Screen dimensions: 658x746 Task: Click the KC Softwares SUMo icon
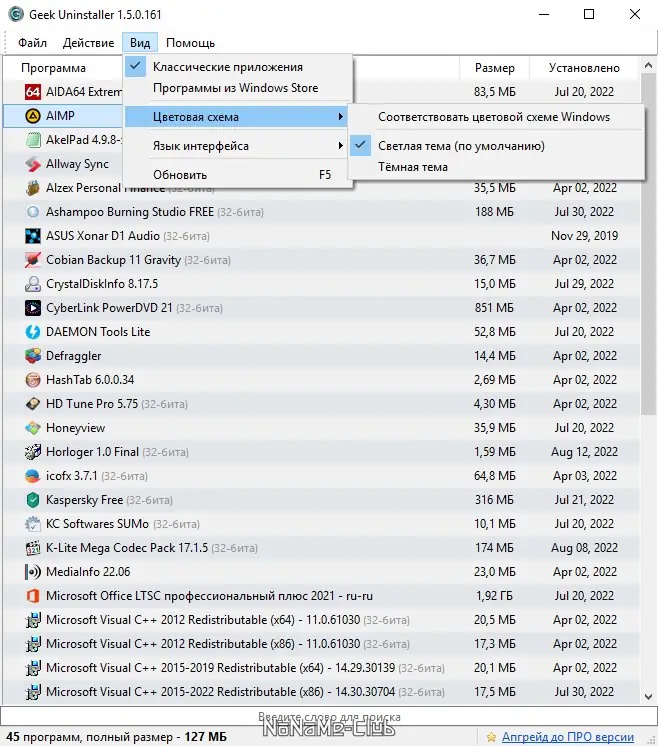coord(33,524)
